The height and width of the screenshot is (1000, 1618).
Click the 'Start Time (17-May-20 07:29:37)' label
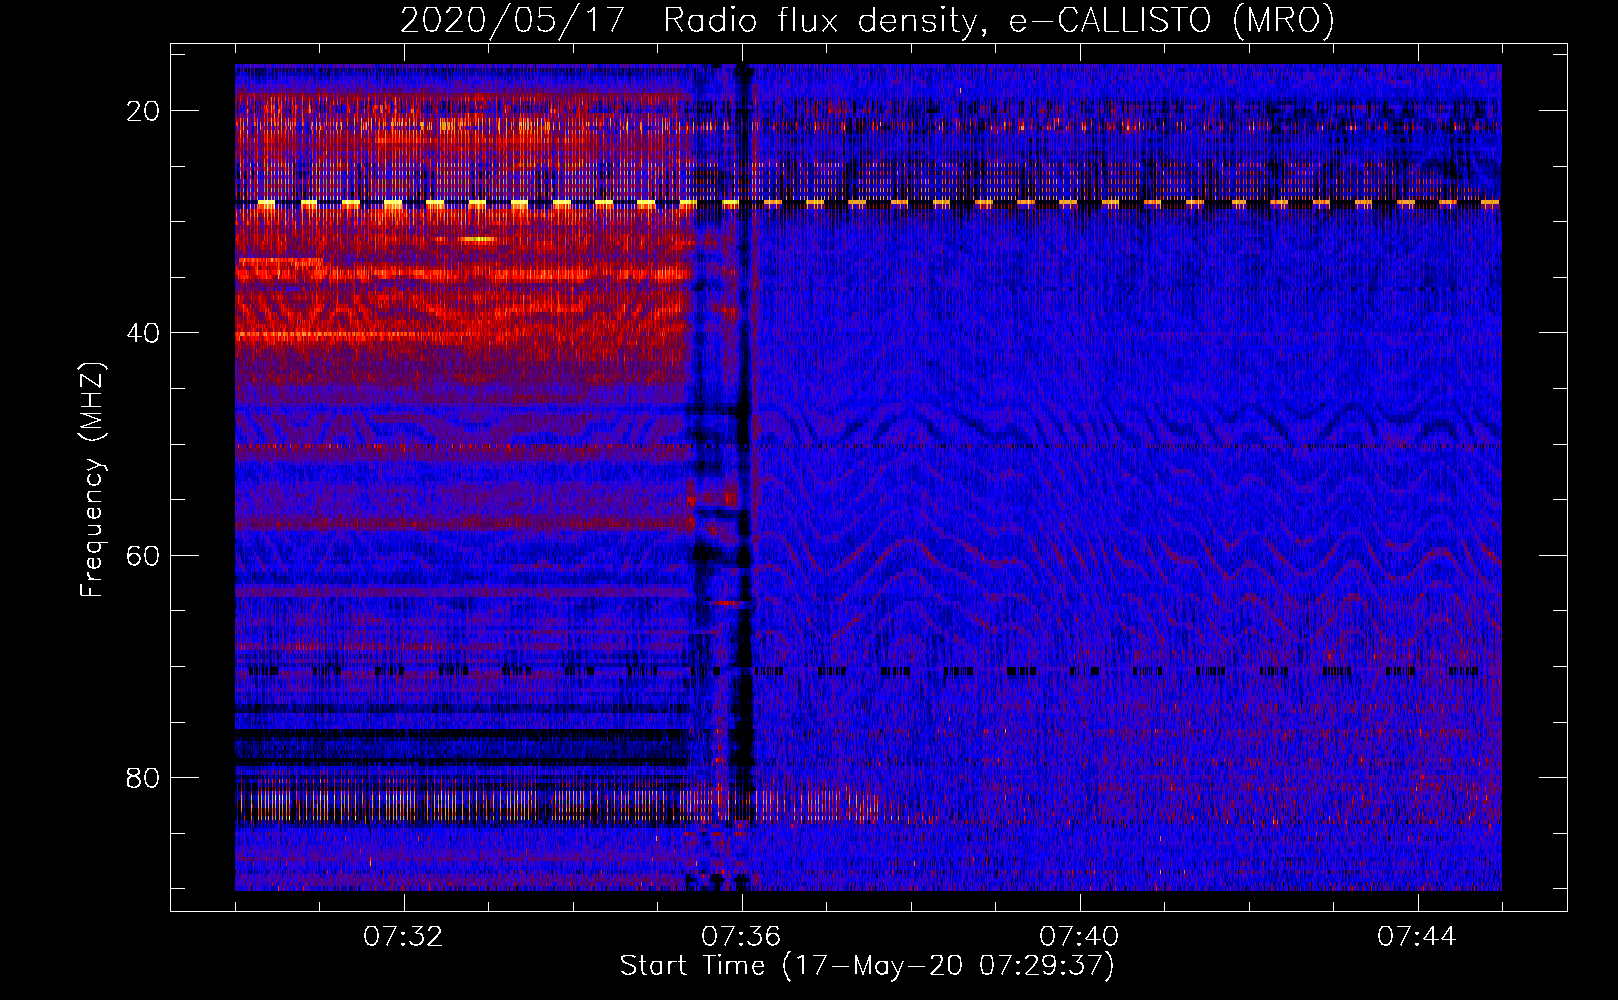point(867,966)
